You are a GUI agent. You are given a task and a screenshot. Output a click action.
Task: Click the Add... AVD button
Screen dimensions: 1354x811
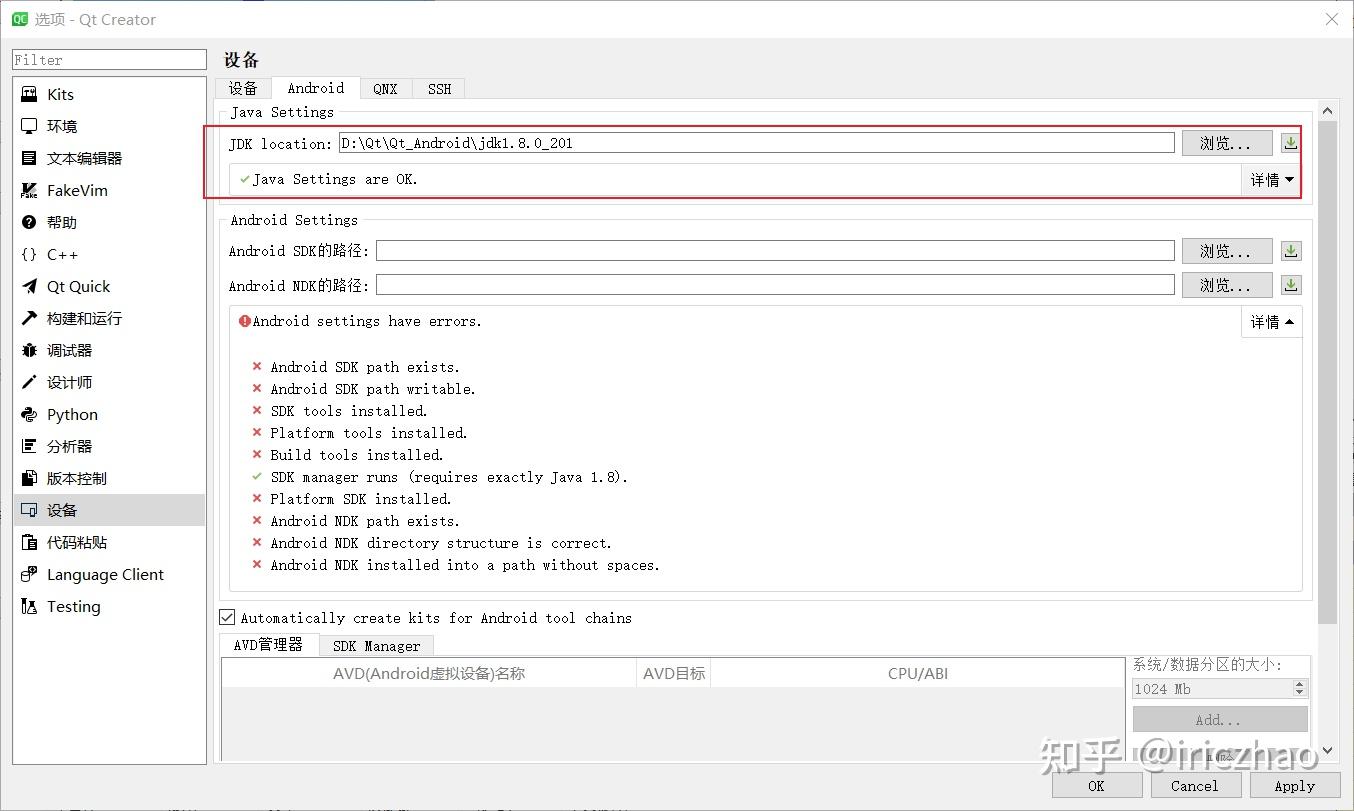click(1220, 720)
